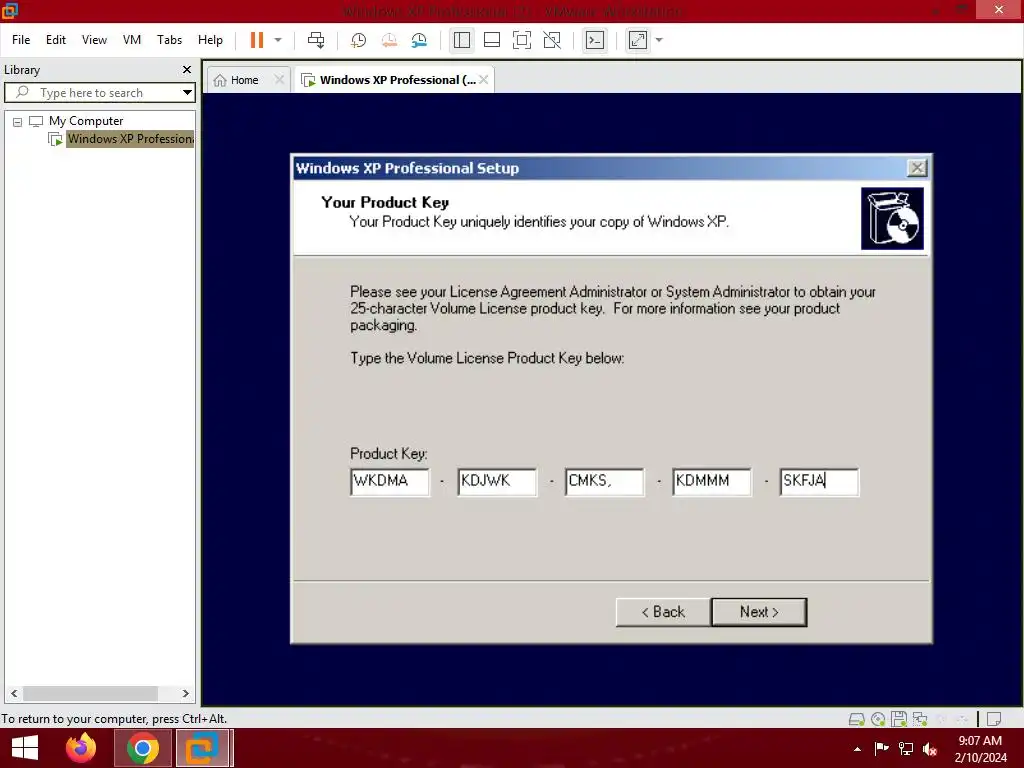Open the Tabs menu
This screenshot has width=1024, height=768.
click(x=169, y=40)
